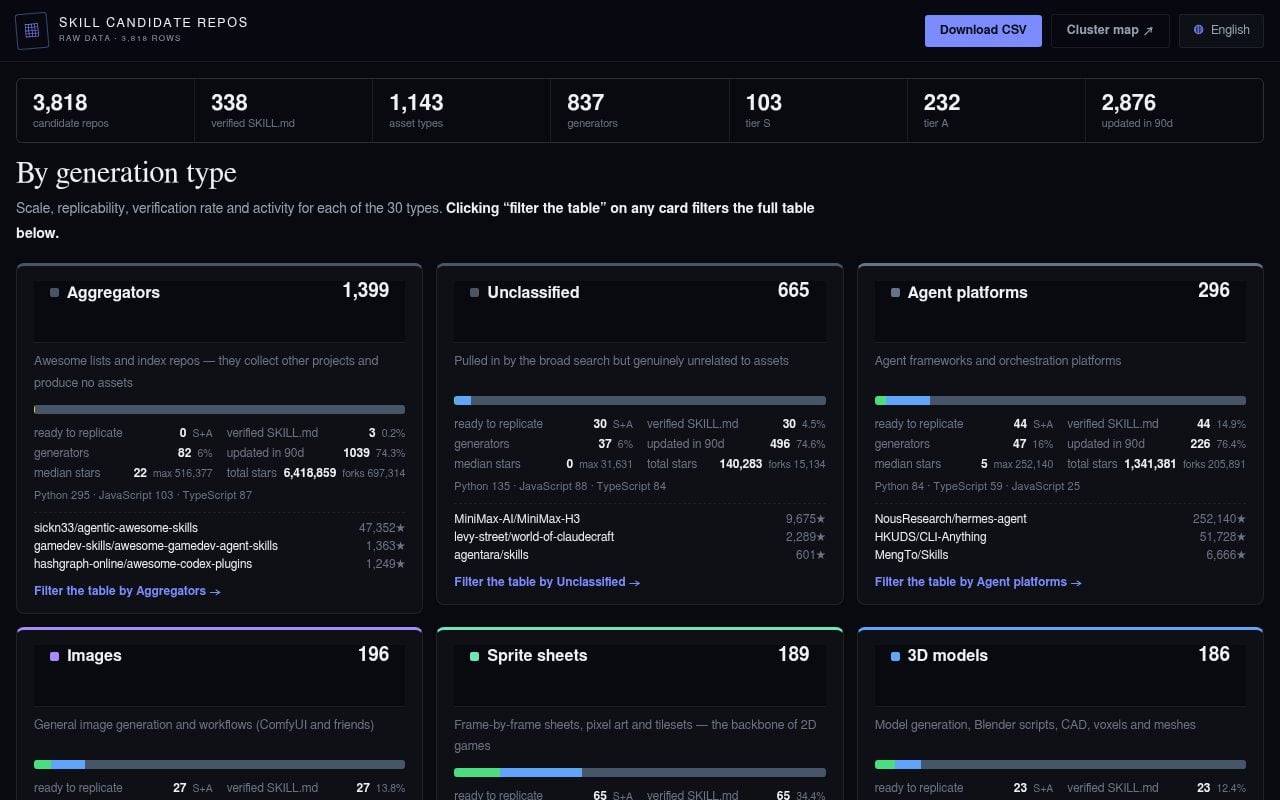This screenshot has height=800, width=1280.
Task: Open gamedev-skills/awesome-gamedev-agent-skills repo
Action: coord(156,546)
